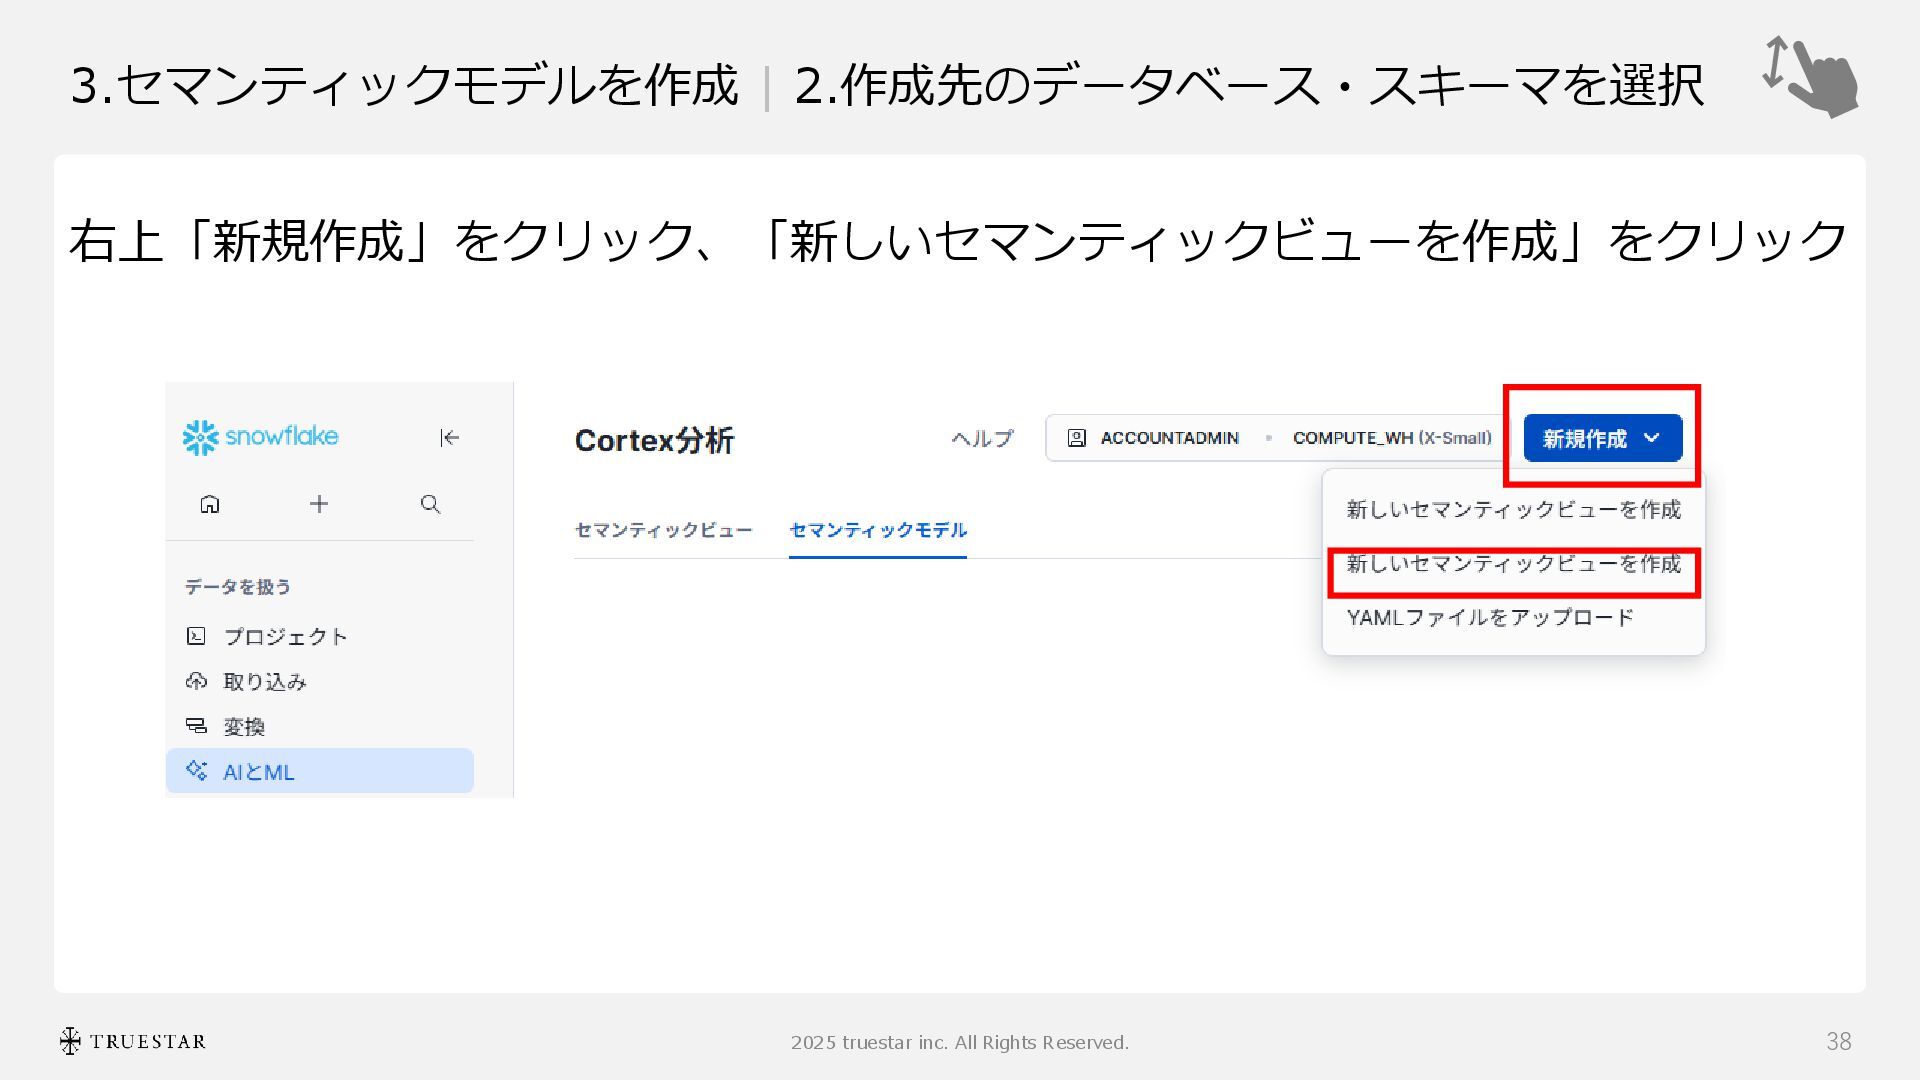
Task: Switch to the セマンティックビュー tab
Action: pos(663,530)
